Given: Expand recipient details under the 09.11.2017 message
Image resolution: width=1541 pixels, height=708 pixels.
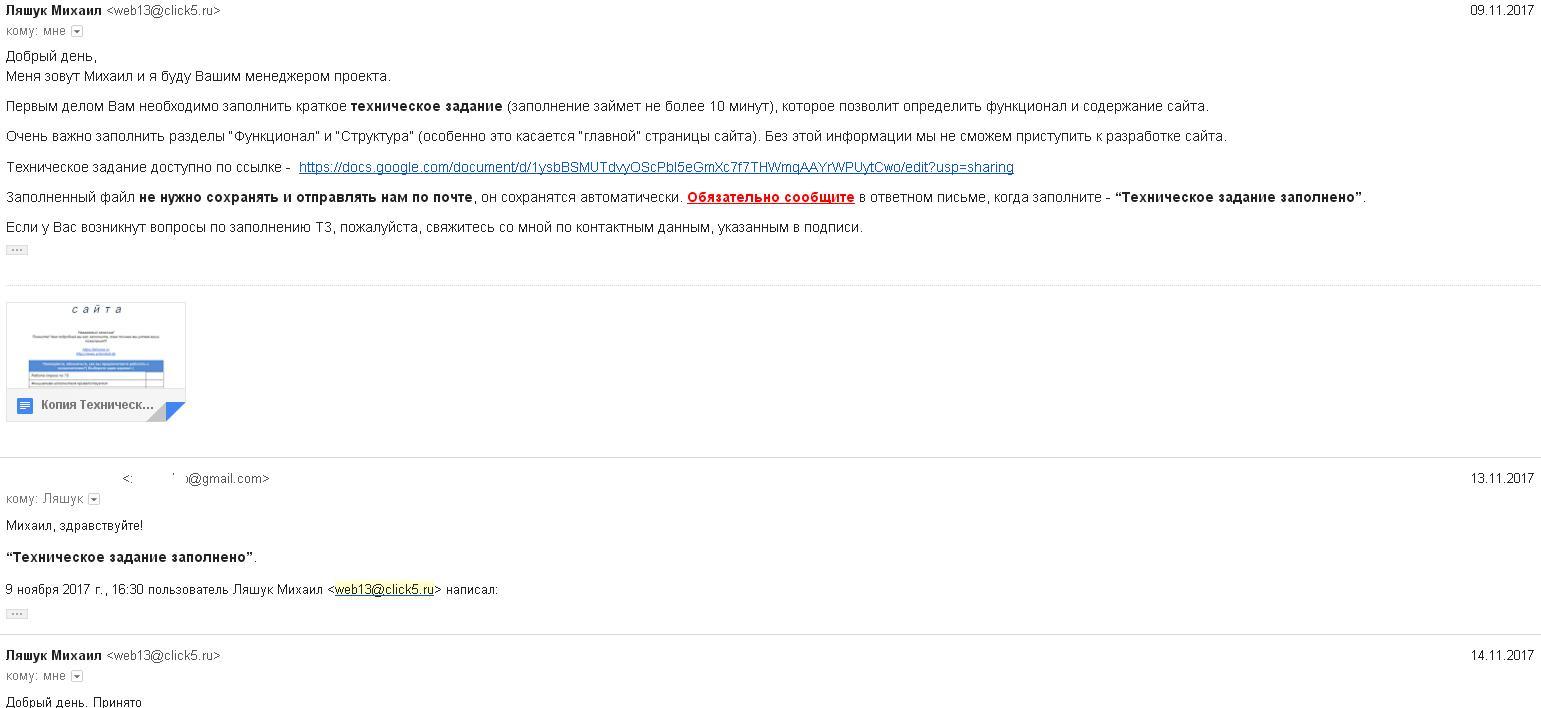Looking at the screenshot, I should click(77, 31).
